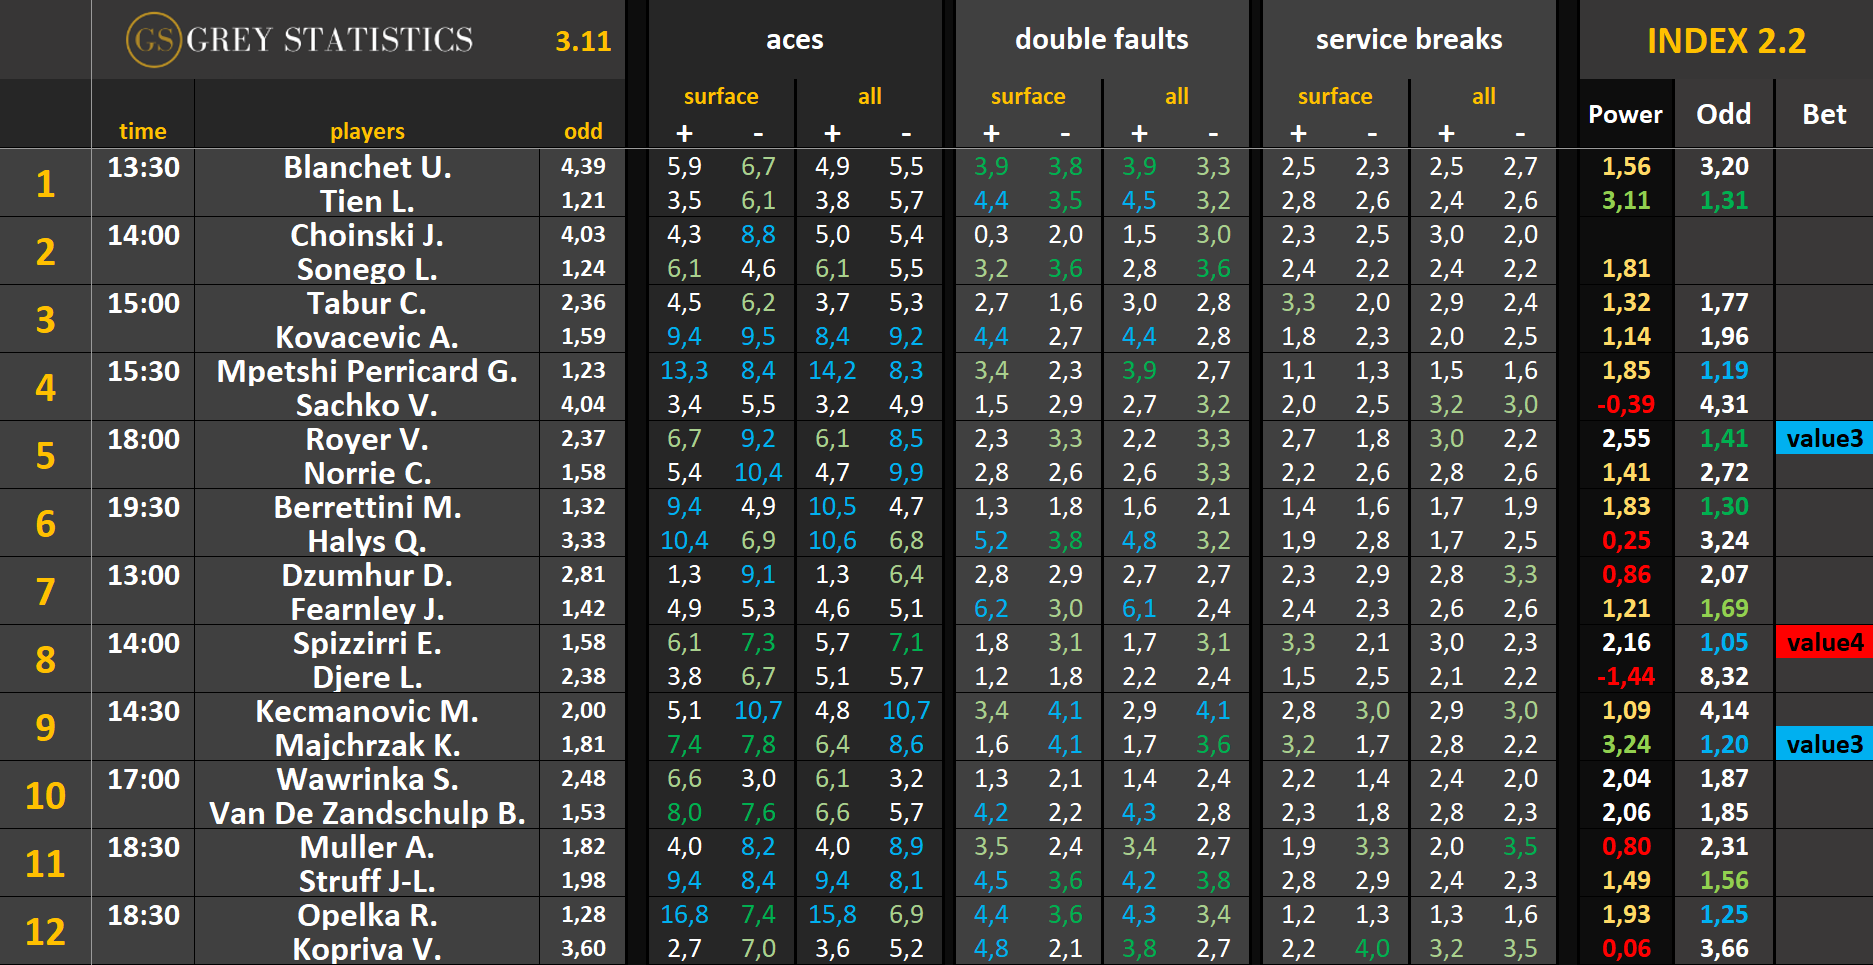Image resolution: width=1873 pixels, height=965 pixels.
Task: Select the all subheader under service breaks
Action: click(x=1483, y=96)
